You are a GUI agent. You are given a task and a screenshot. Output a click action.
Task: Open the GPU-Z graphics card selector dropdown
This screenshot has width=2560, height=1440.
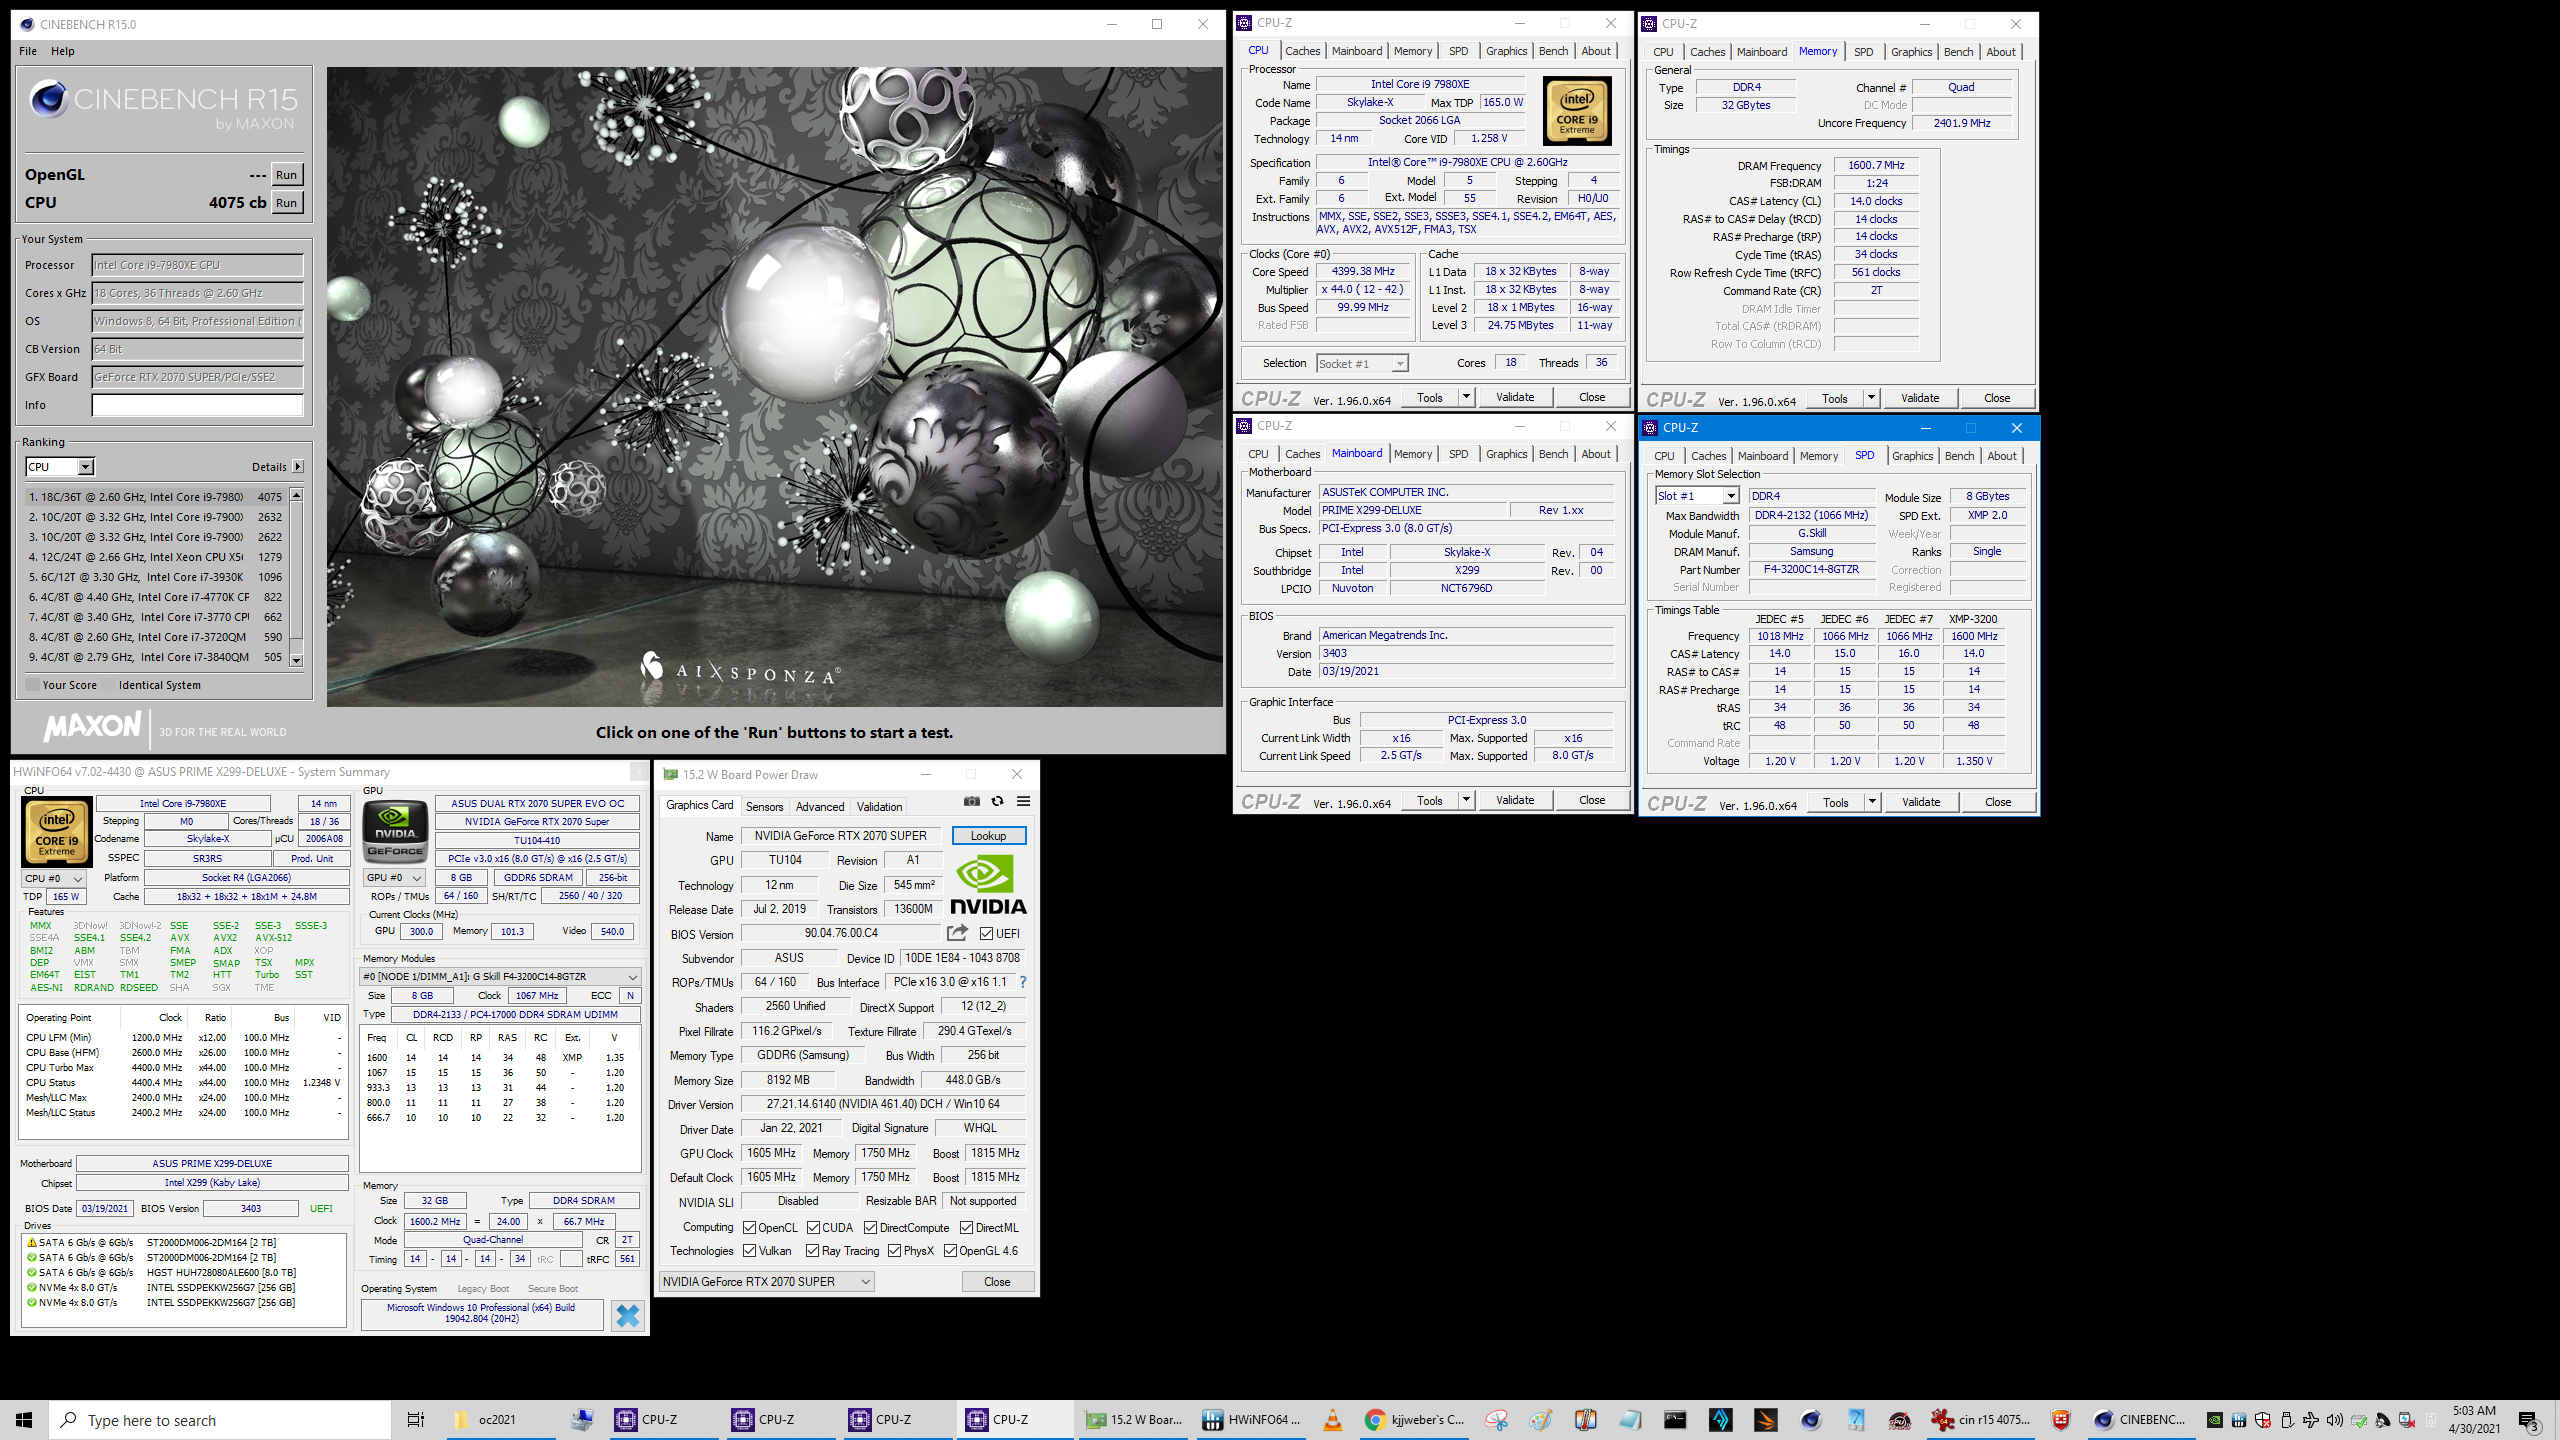click(767, 1281)
